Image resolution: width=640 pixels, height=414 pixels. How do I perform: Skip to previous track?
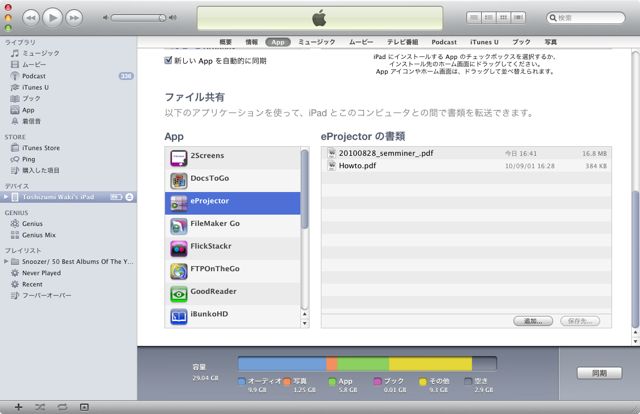[31, 18]
